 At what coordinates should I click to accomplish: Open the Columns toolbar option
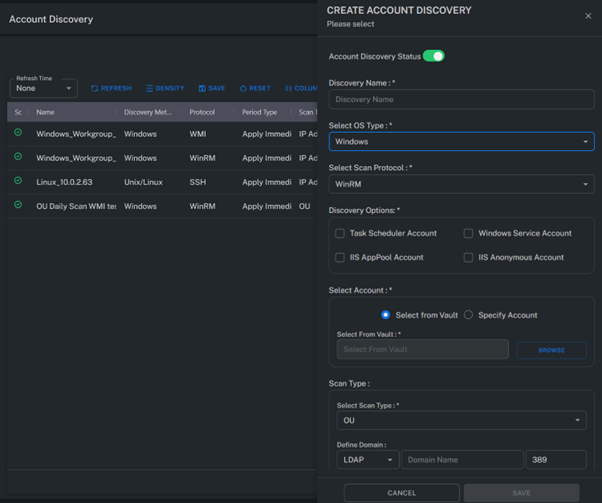[x=301, y=88]
